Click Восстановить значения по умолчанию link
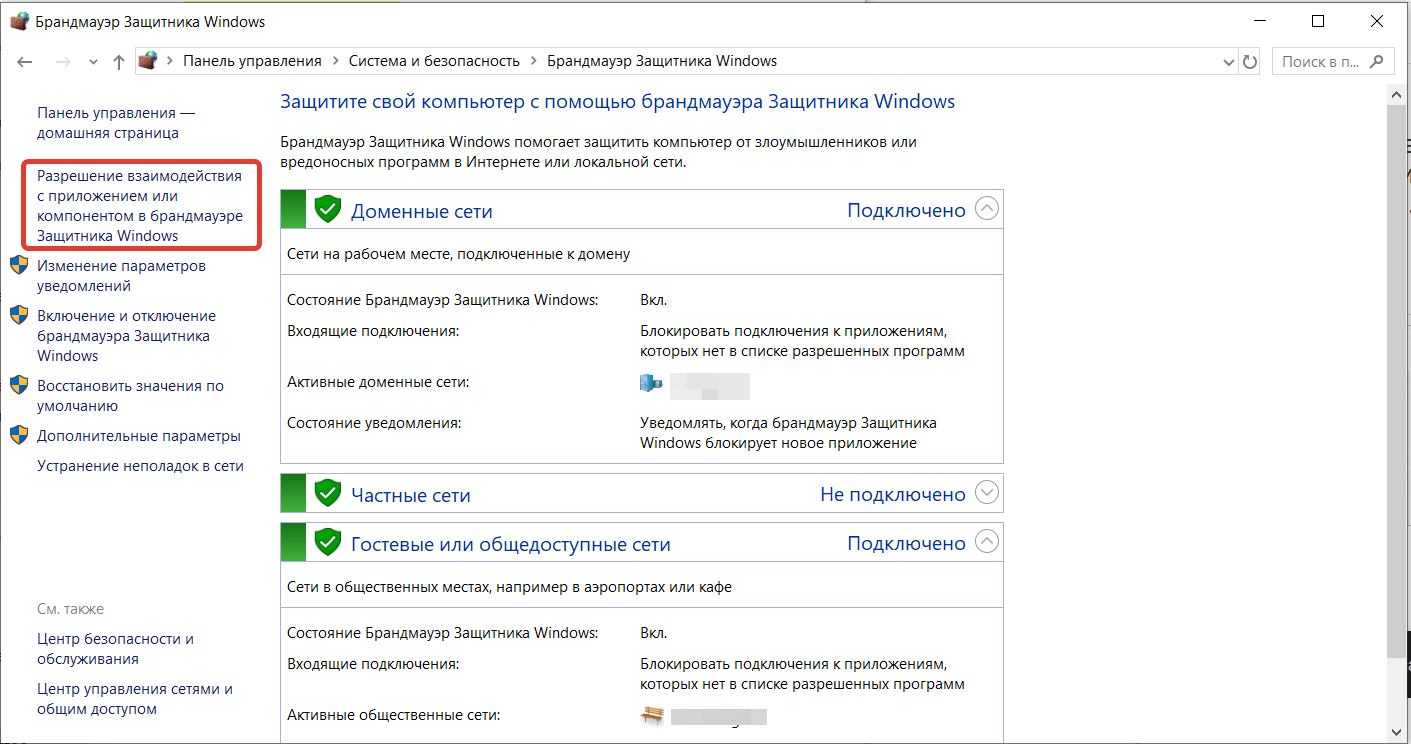This screenshot has height=744, width=1411. [x=130, y=396]
